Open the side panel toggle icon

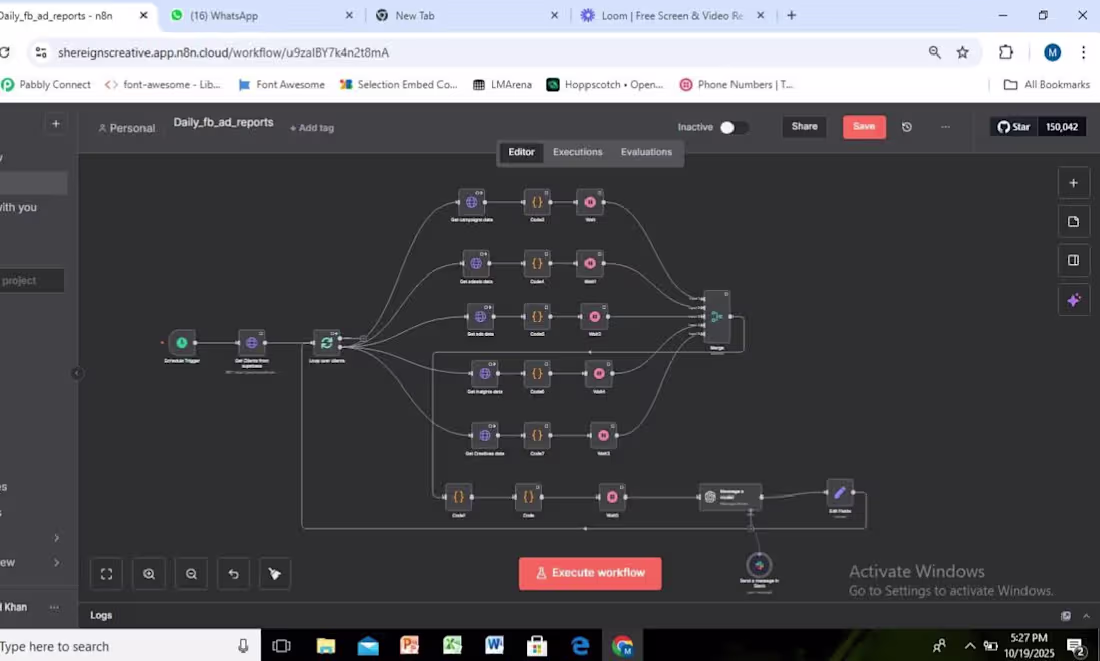(x=1073, y=260)
